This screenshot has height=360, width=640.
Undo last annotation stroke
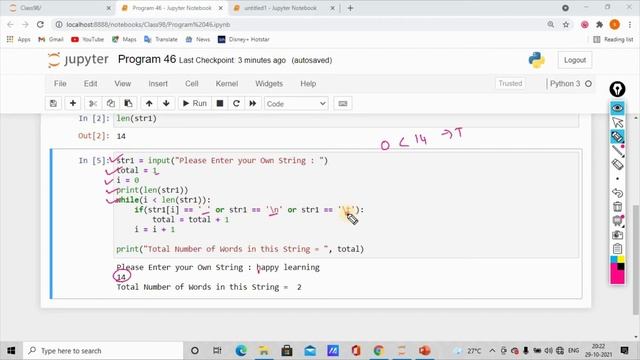(617, 193)
